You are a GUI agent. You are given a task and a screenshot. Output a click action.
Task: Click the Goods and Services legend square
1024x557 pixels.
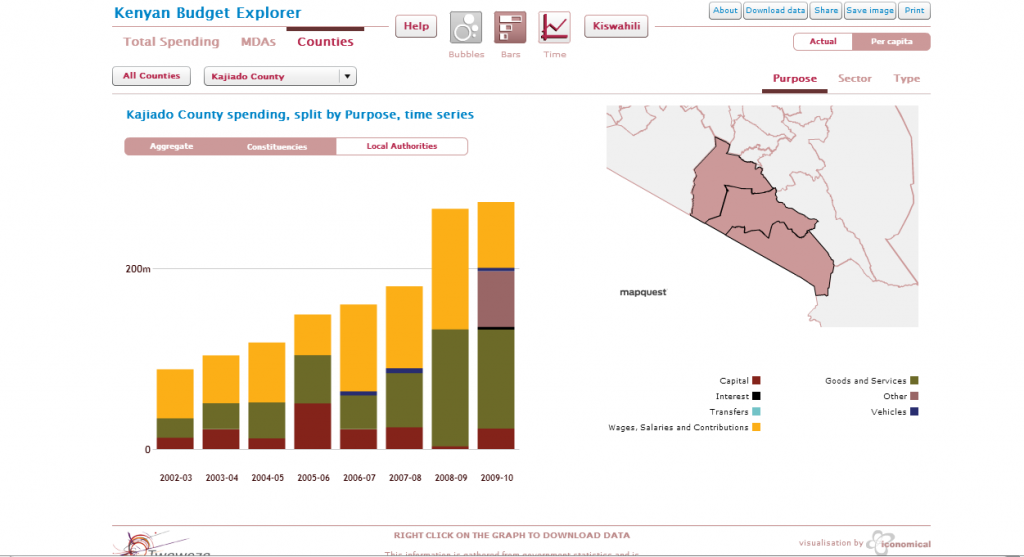[914, 381]
